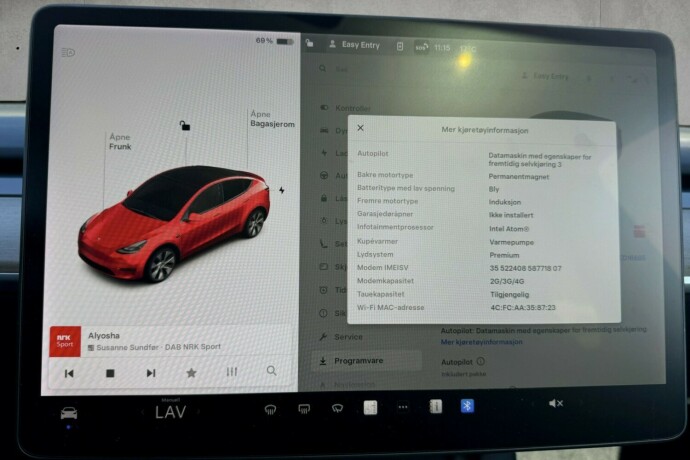Increase temperature with the right arrow by LAV
The image size is (690, 460).
point(198,412)
